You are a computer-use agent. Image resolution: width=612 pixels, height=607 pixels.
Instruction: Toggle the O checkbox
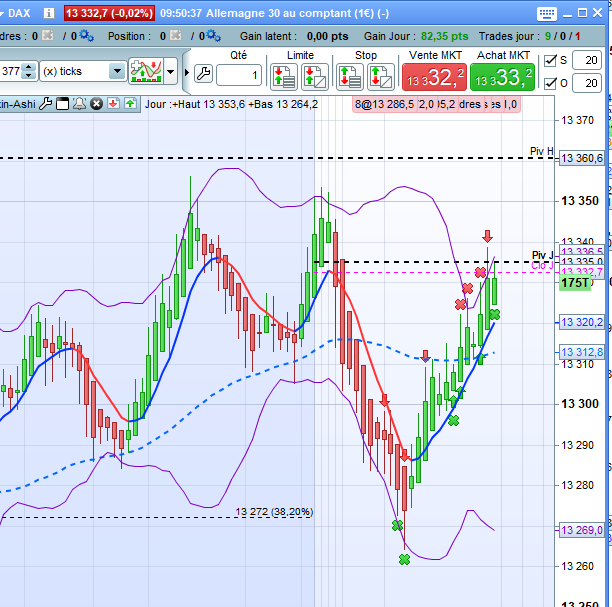(550, 83)
